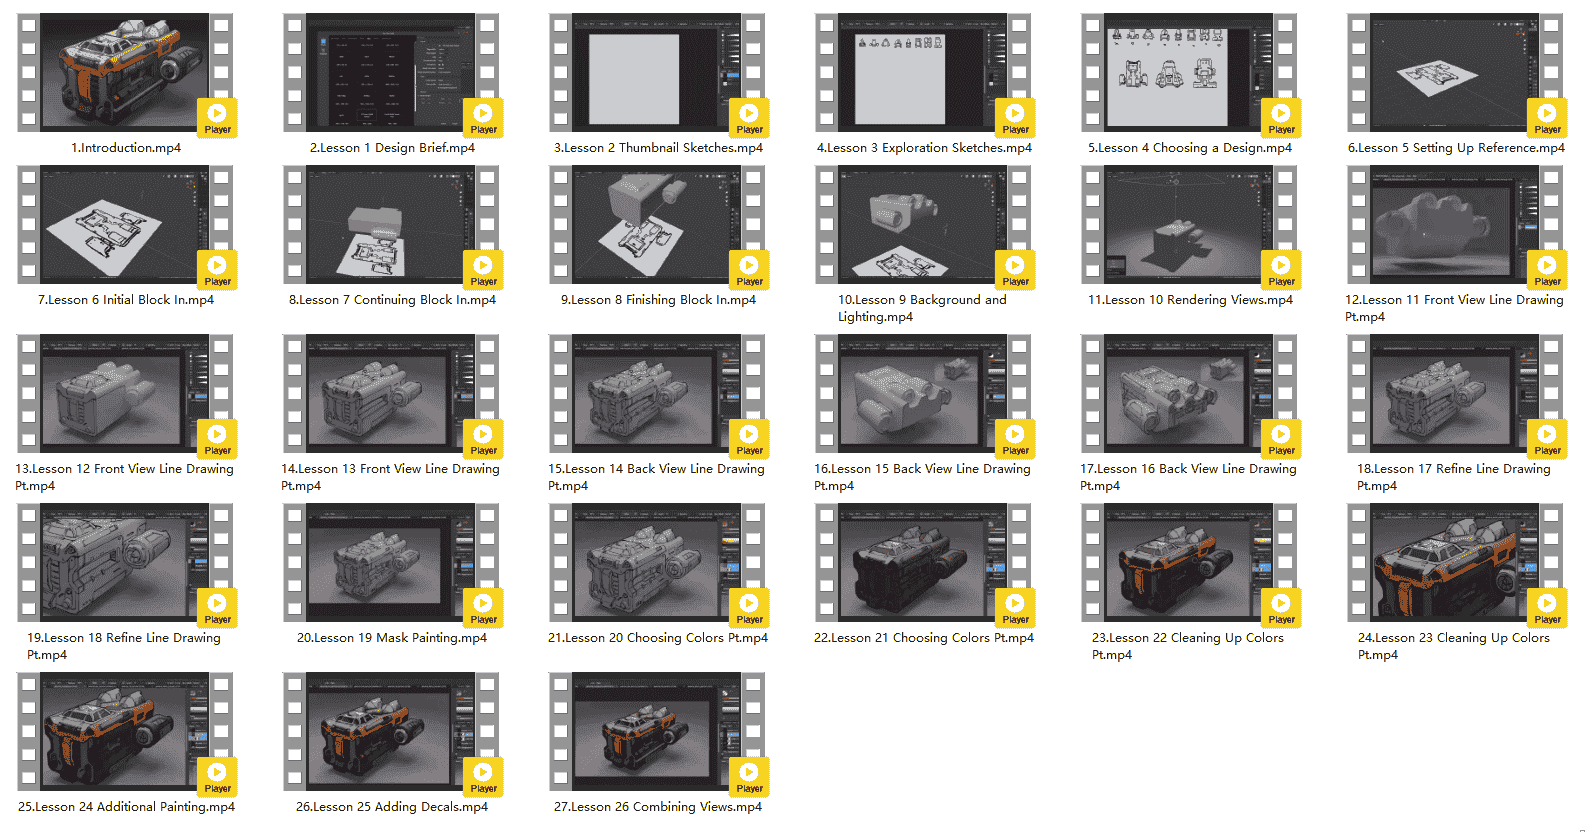Click Player badge on Lesson 19 Mask Painting
This screenshot has width=1595, height=832.
pyautogui.click(x=483, y=607)
